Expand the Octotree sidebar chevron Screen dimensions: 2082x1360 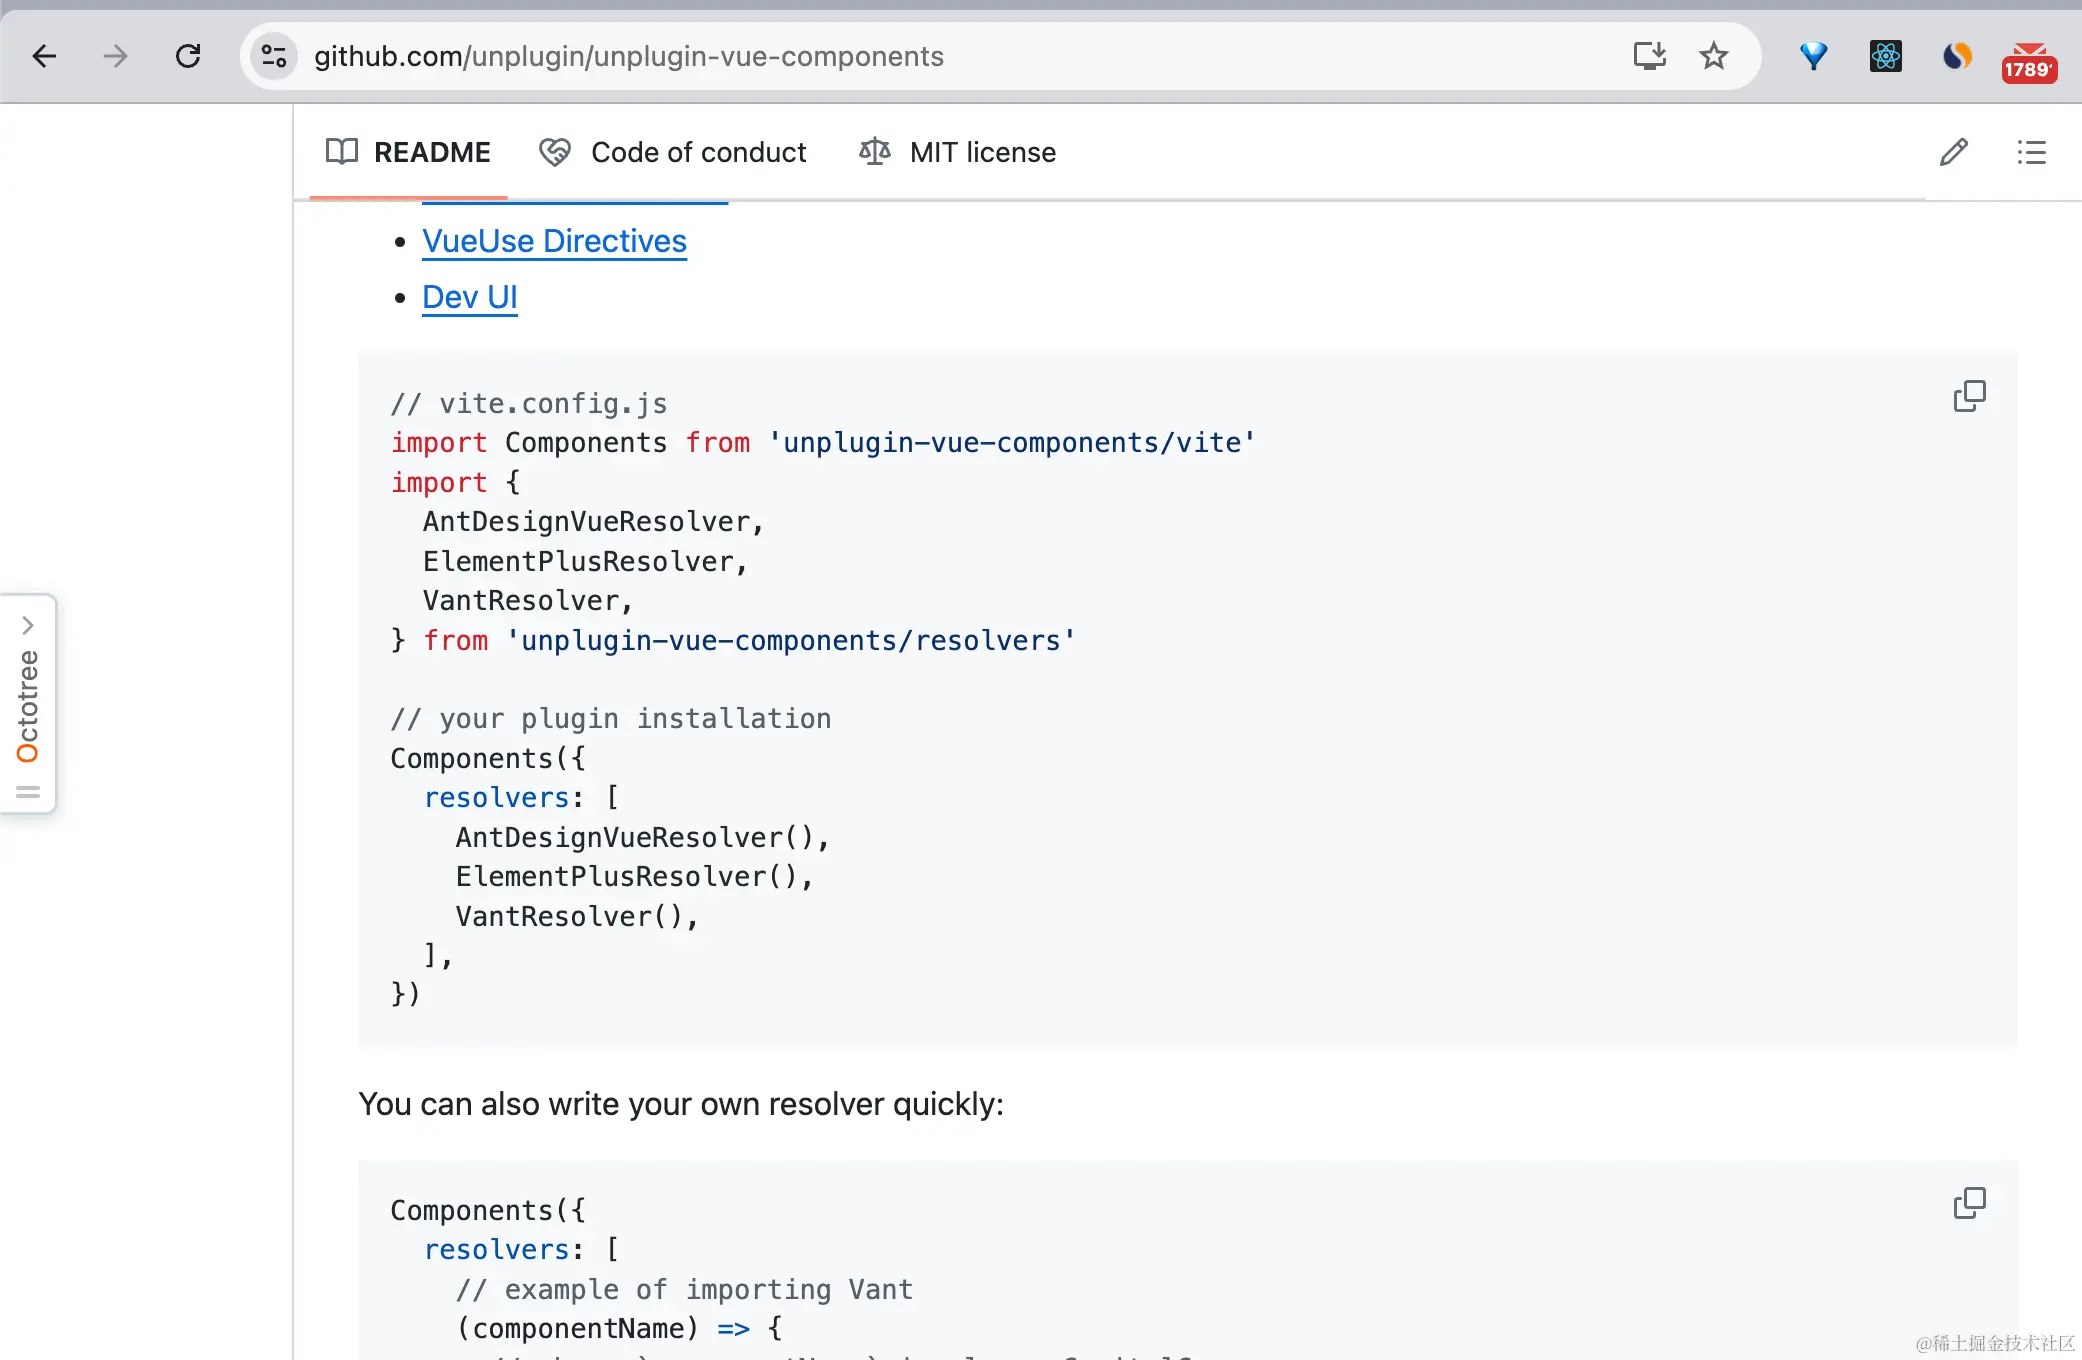(x=28, y=626)
